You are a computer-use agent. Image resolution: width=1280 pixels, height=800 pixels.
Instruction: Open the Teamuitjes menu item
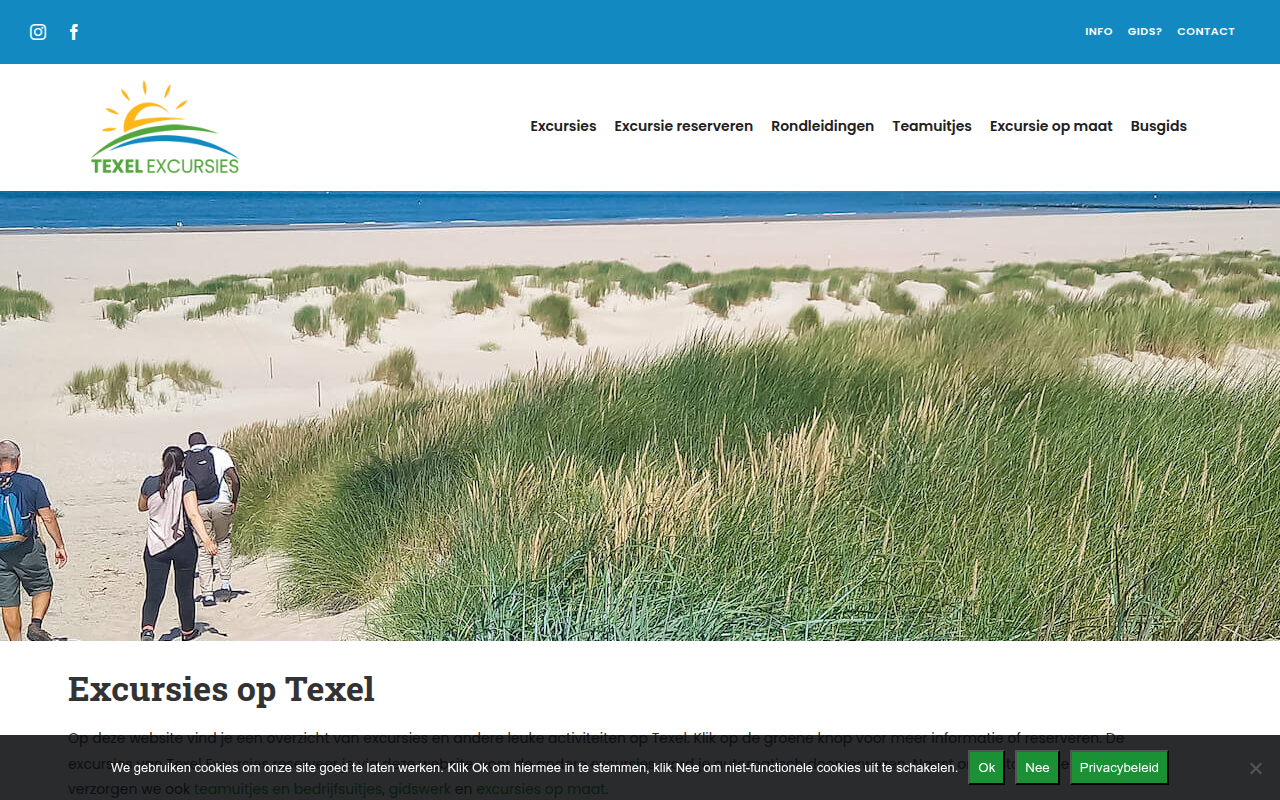tap(932, 126)
